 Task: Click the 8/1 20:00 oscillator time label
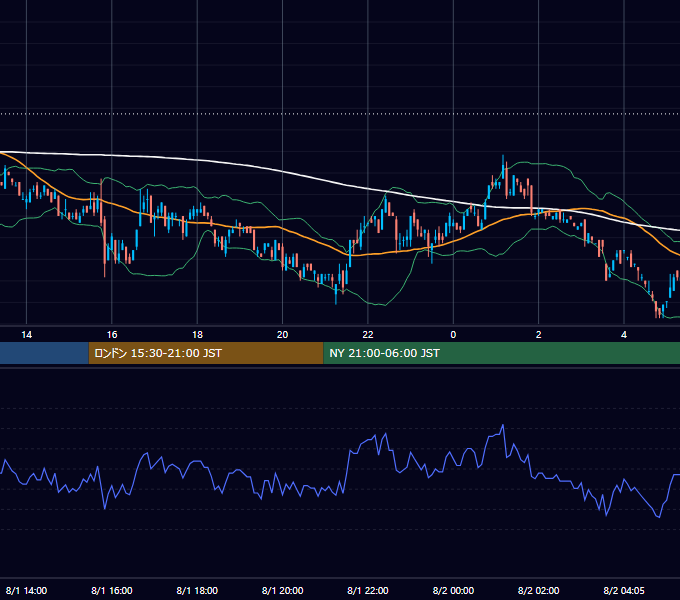click(x=282, y=590)
